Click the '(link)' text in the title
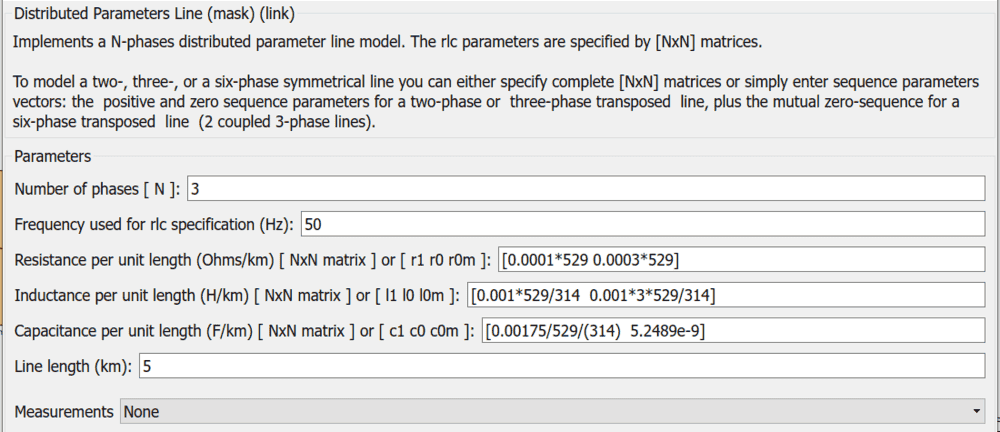 [x=273, y=15]
